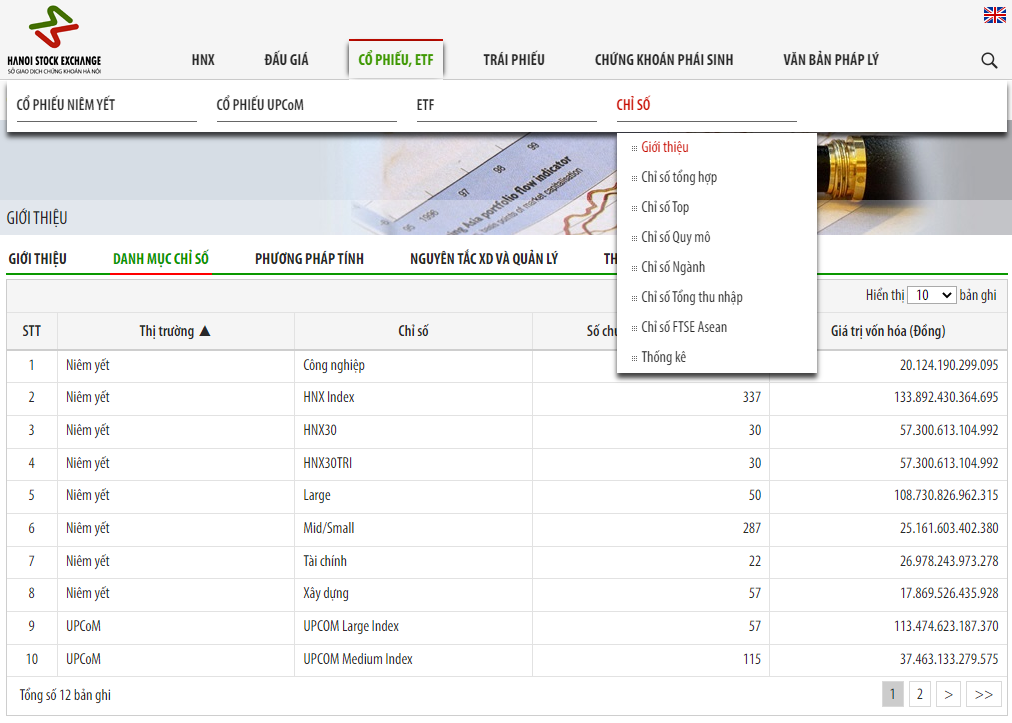Click the Hanoi Stock Exchange logo

click(x=54, y=39)
